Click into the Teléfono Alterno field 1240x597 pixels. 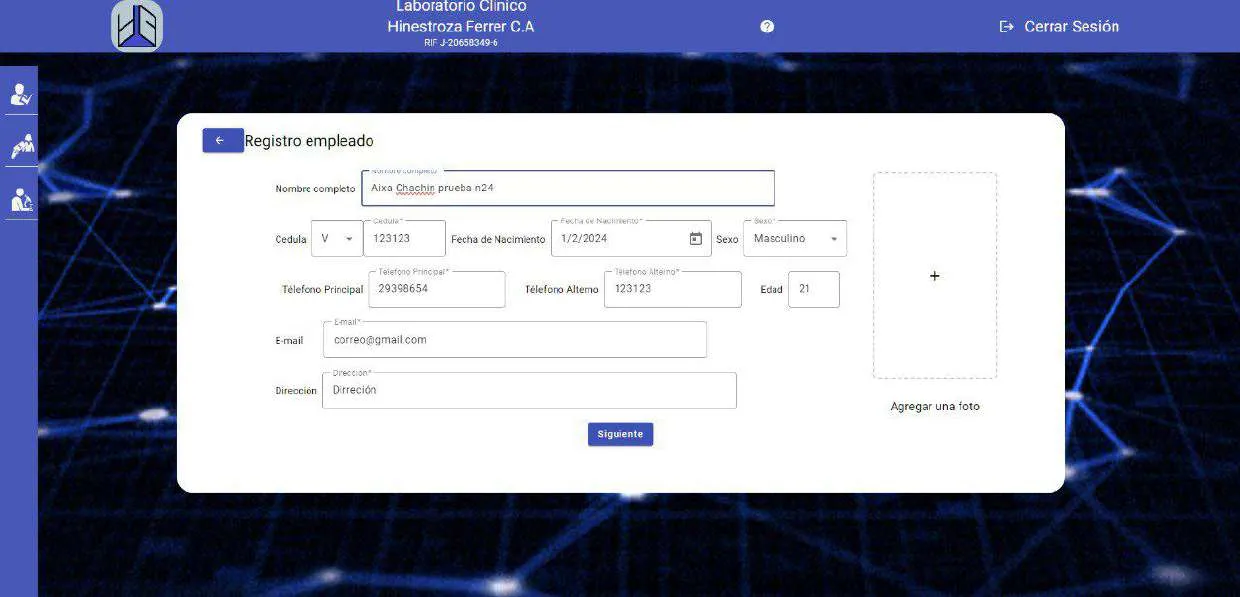click(672, 289)
